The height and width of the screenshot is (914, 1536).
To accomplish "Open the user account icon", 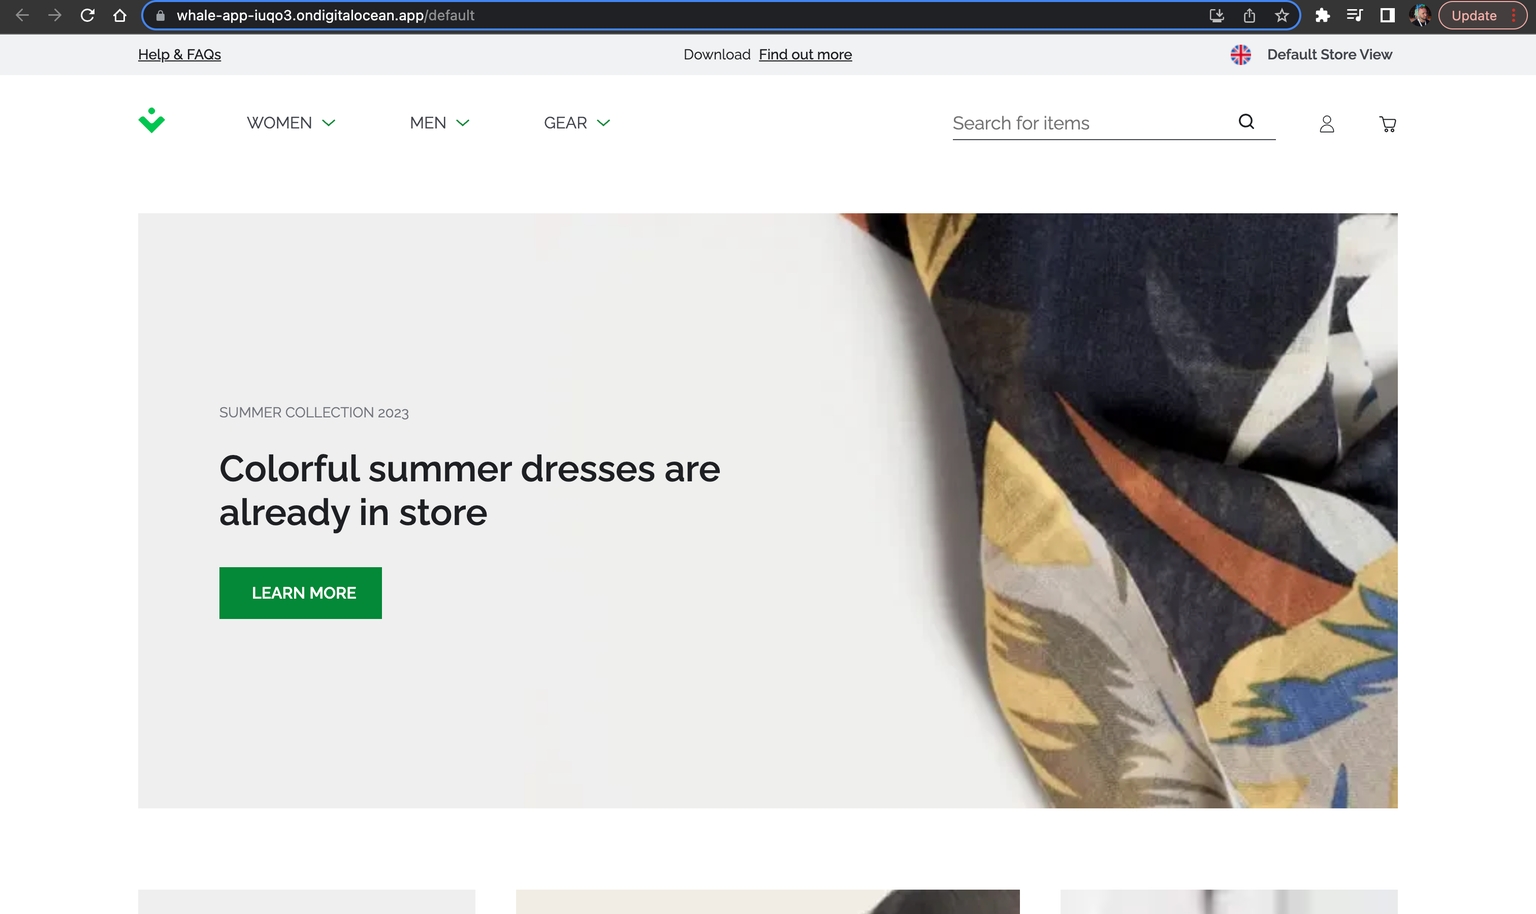I will point(1327,124).
